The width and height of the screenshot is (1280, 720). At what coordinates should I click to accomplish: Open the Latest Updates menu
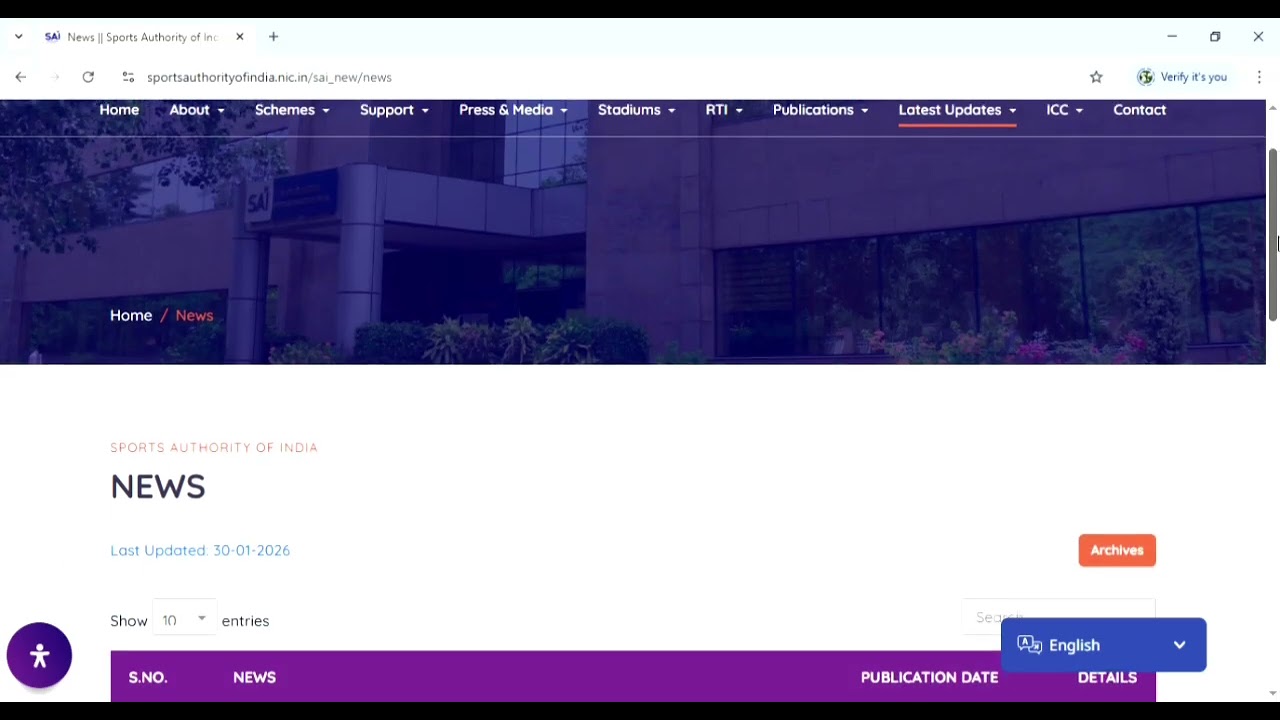click(x=957, y=110)
